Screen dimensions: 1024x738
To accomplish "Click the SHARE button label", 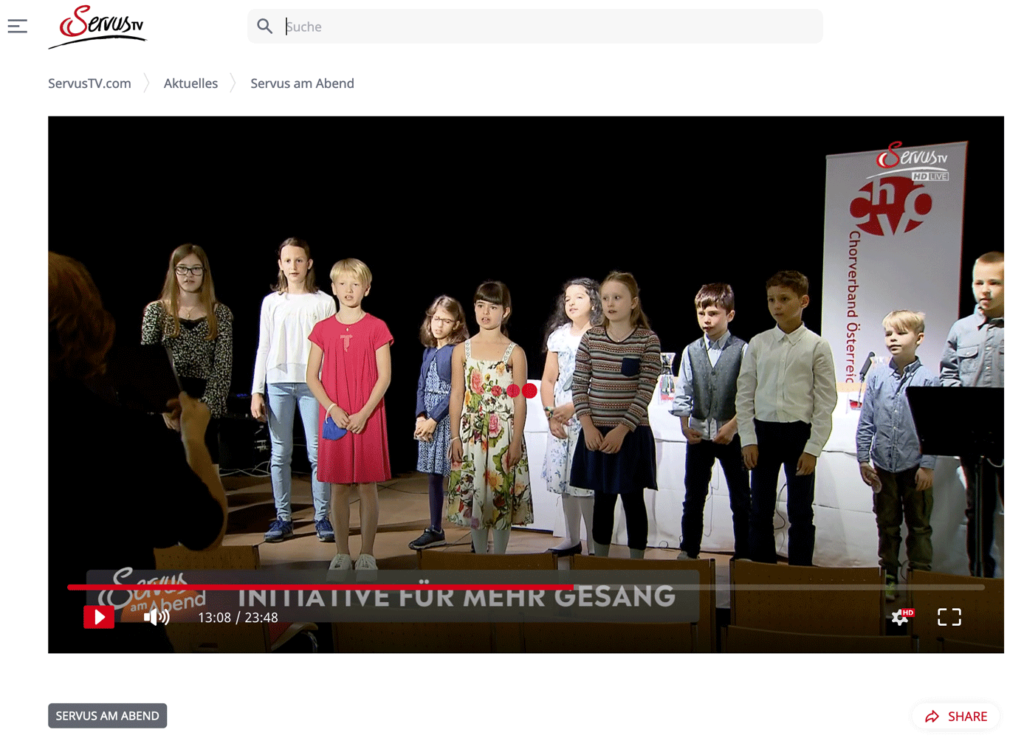I will tap(967, 716).
